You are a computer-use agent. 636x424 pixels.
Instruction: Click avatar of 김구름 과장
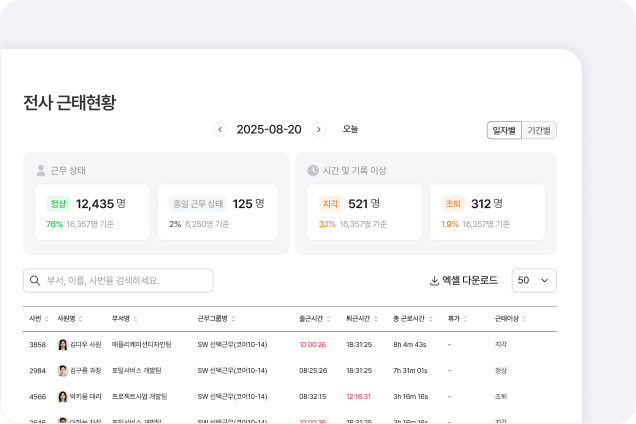point(62,370)
